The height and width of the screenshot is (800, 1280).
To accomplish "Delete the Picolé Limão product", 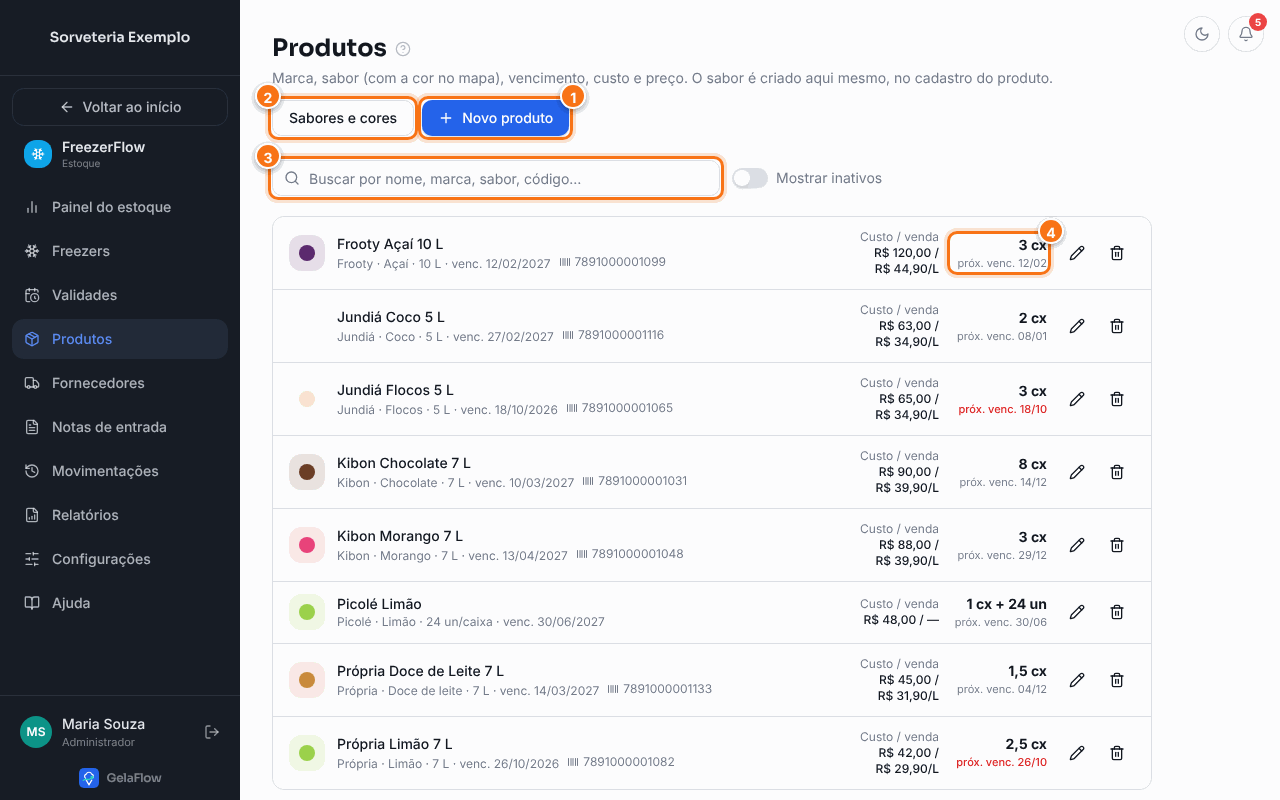I will pos(1117,612).
